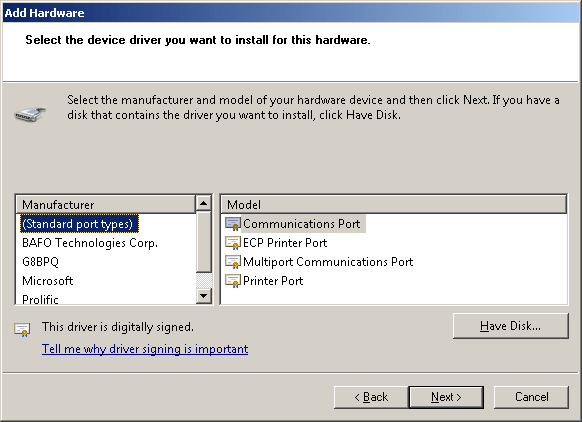
Task: Click the manufacturer list down arrow
Action: [x=203, y=296]
